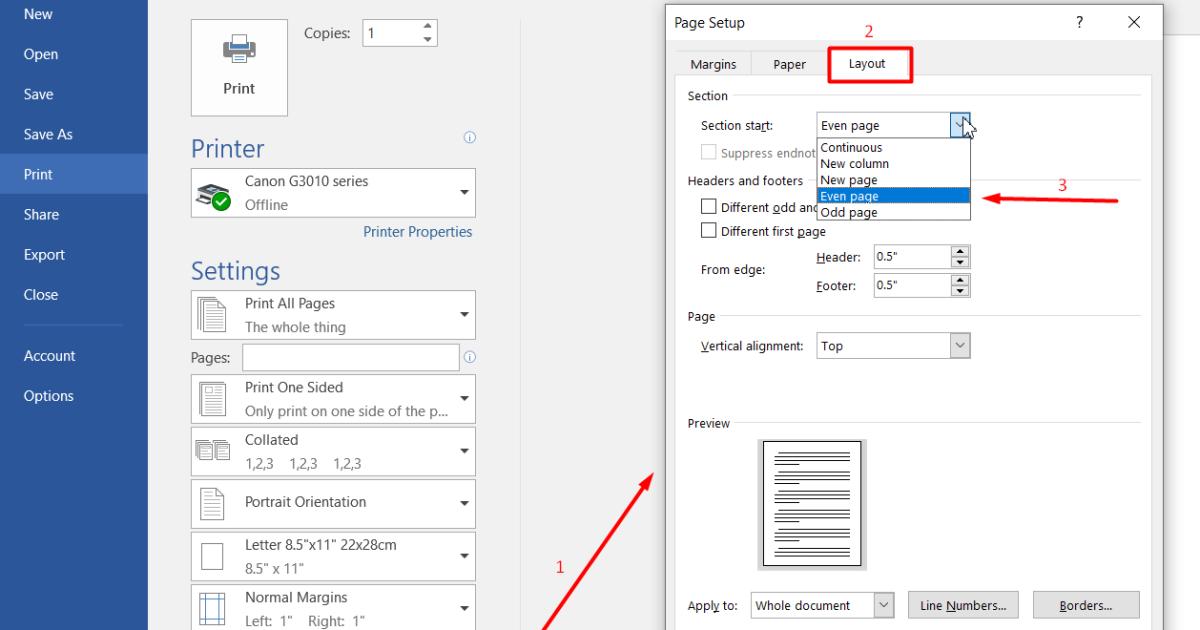1200x630 pixels.
Task: Click the Collated pages icon
Action: 212,451
